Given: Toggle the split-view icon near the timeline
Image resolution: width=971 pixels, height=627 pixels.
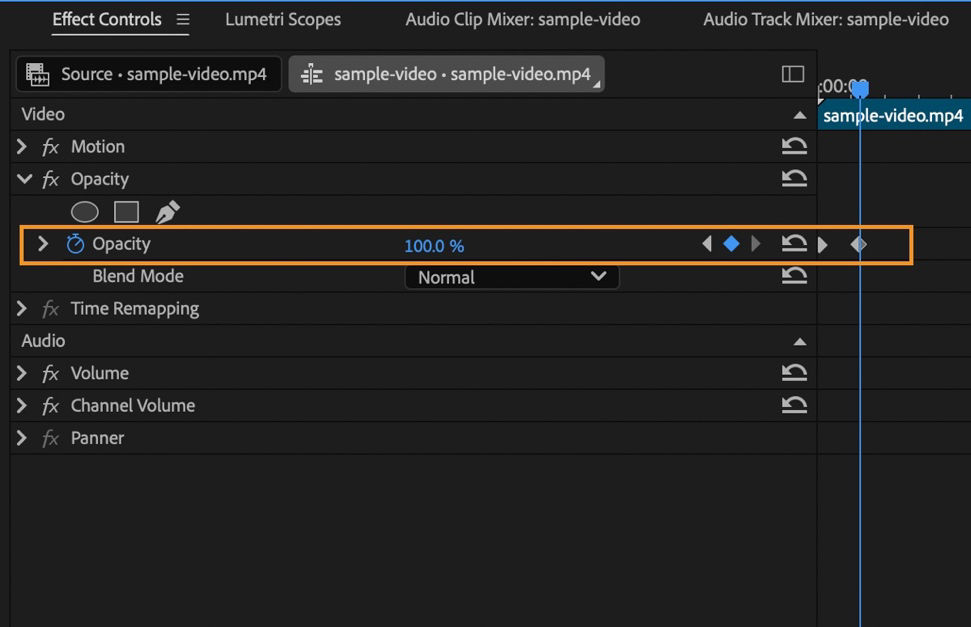Looking at the screenshot, I should coord(792,73).
